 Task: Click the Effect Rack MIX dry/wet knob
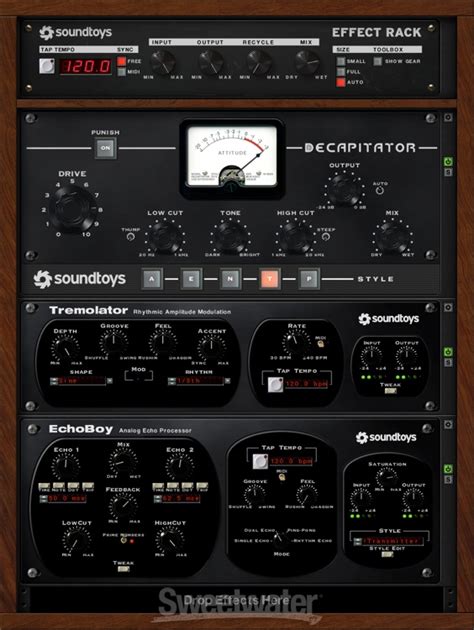pyautogui.click(x=307, y=62)
